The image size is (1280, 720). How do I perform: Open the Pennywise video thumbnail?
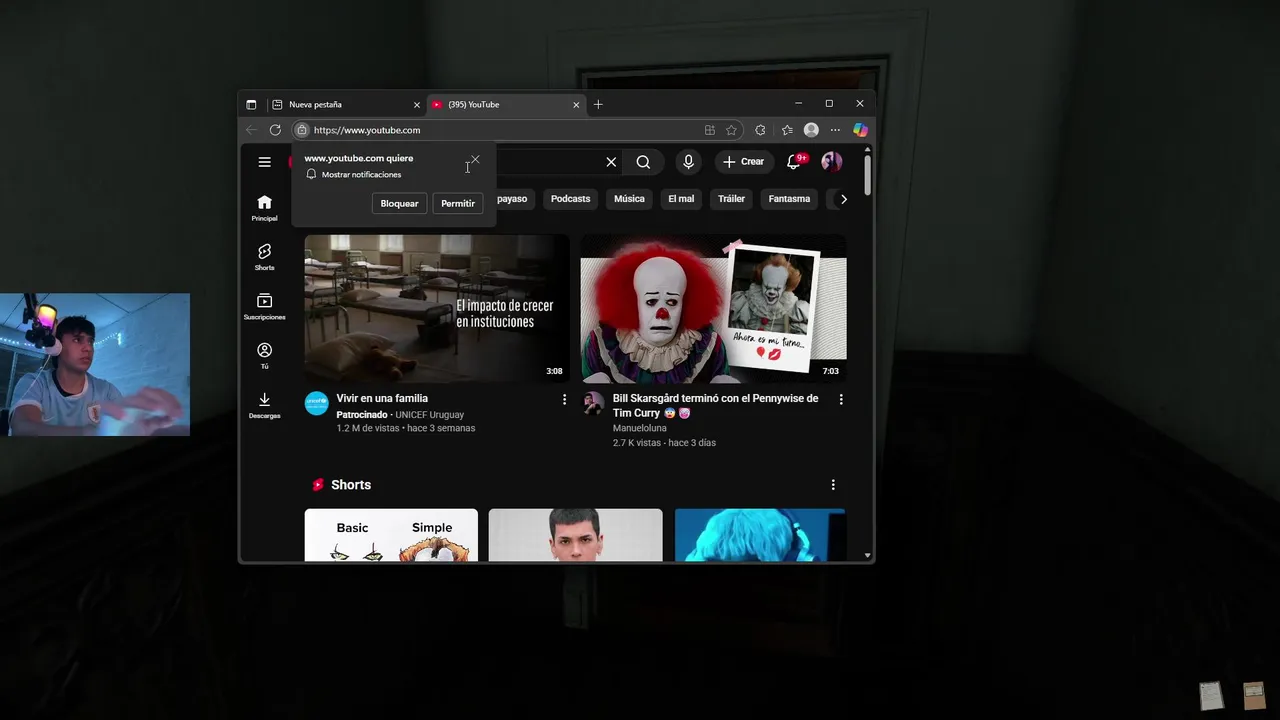point(713,308)
